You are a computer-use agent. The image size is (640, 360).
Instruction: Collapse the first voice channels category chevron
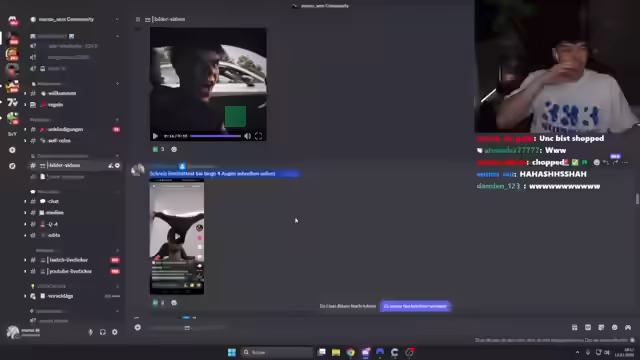(x=117, y=36)
